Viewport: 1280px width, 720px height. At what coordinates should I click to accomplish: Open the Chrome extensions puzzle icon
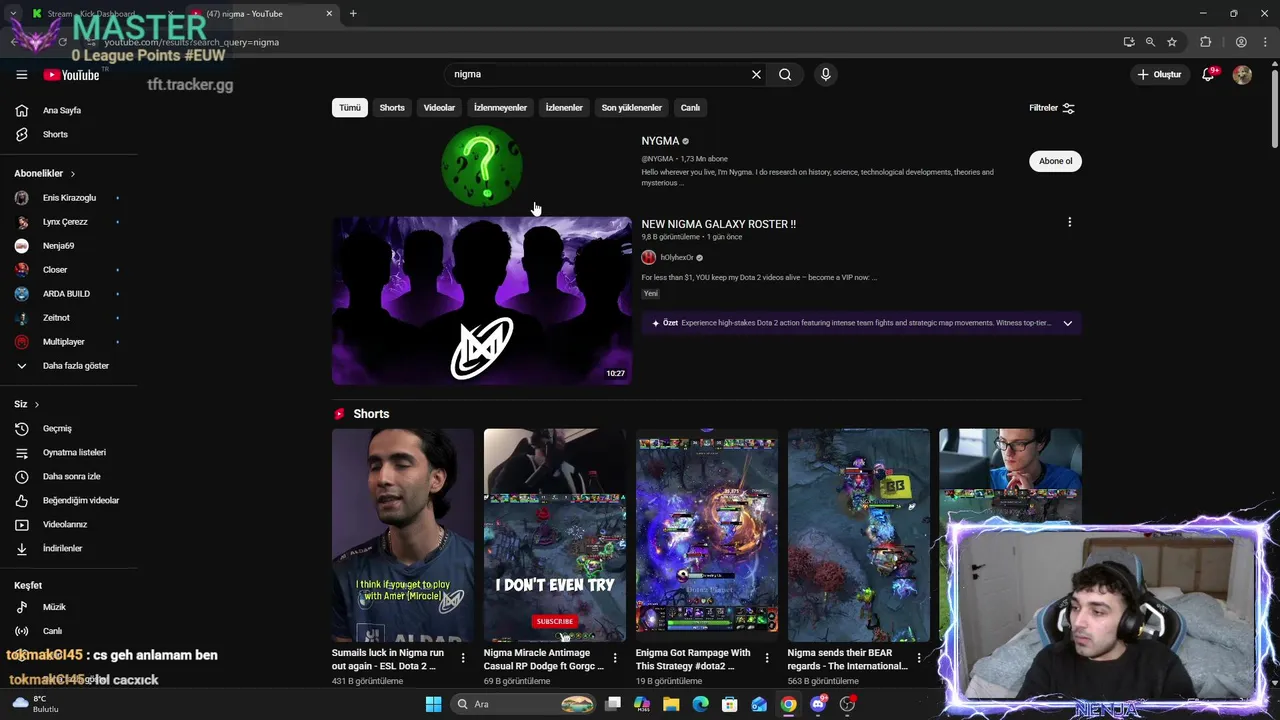tap(1205, 42)
